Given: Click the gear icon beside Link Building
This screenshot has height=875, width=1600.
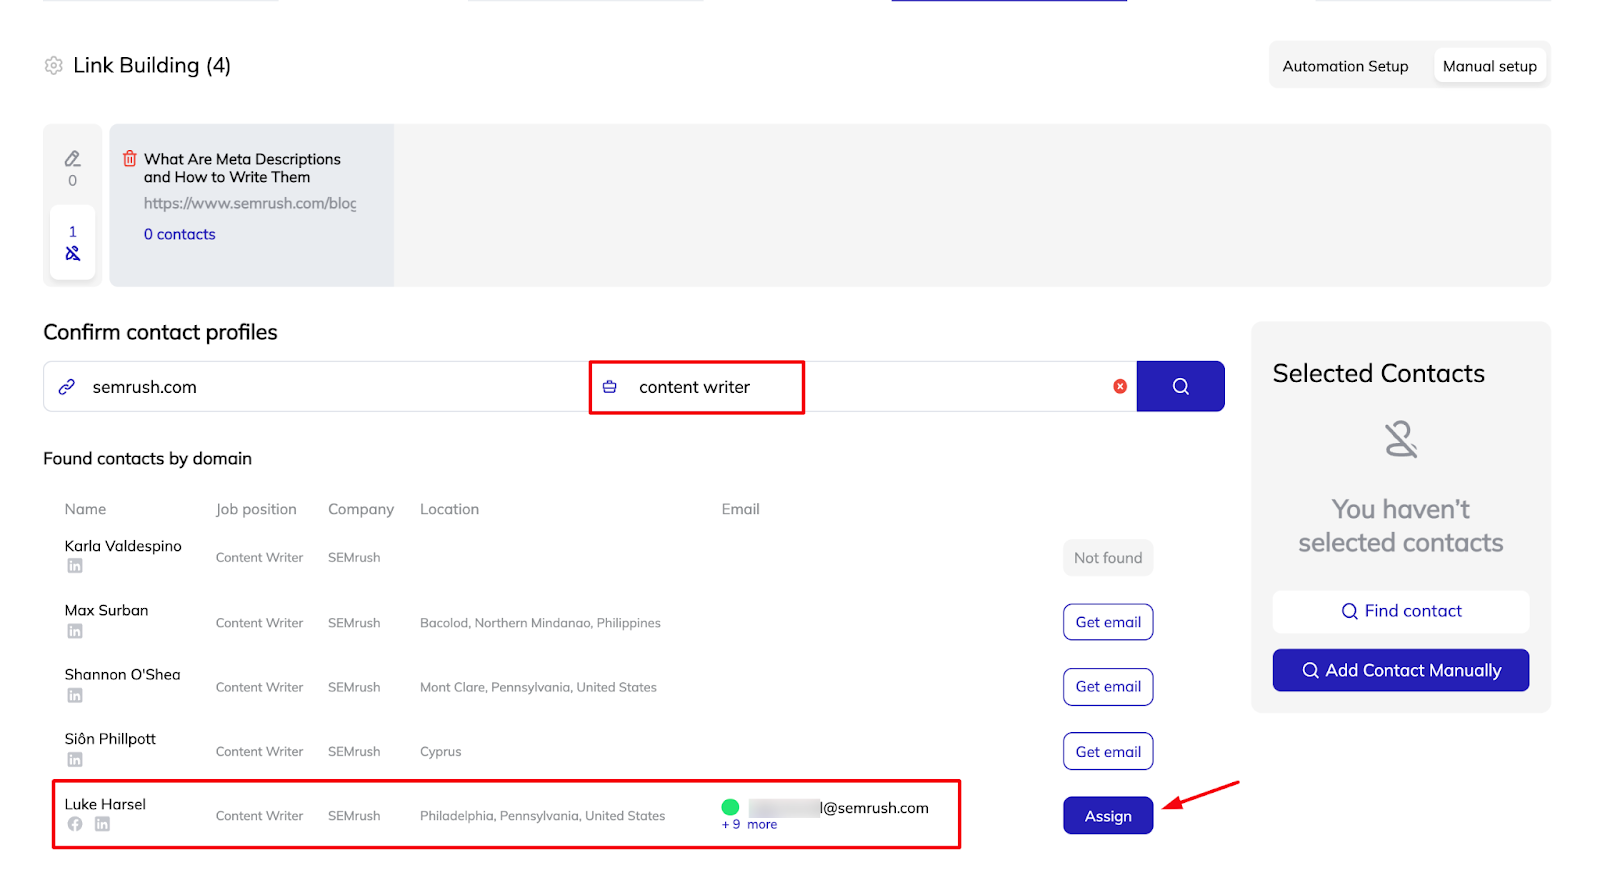Looking at the screenshot, I should pyautogui.click(x=54, y=66).
